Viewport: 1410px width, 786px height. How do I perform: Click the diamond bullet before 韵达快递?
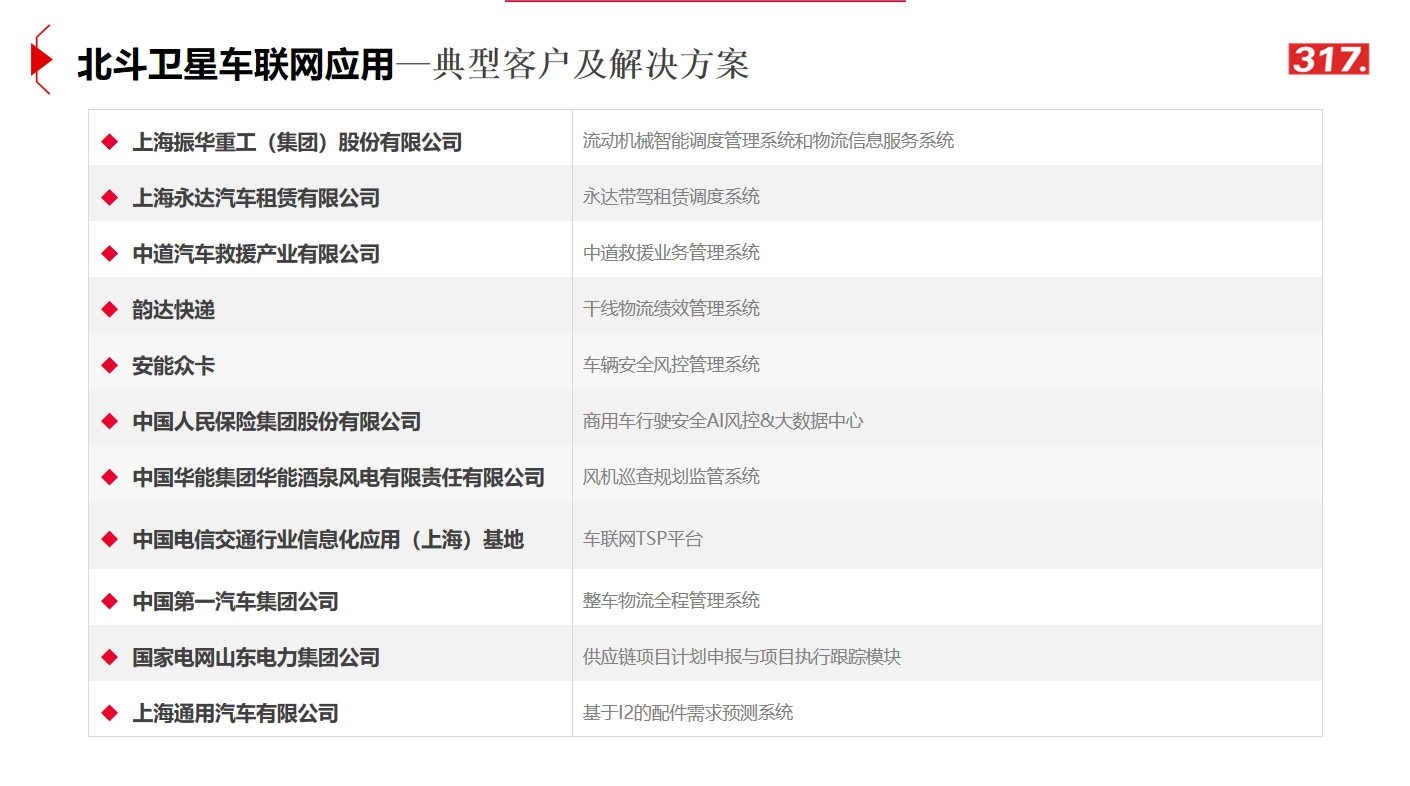110,310
